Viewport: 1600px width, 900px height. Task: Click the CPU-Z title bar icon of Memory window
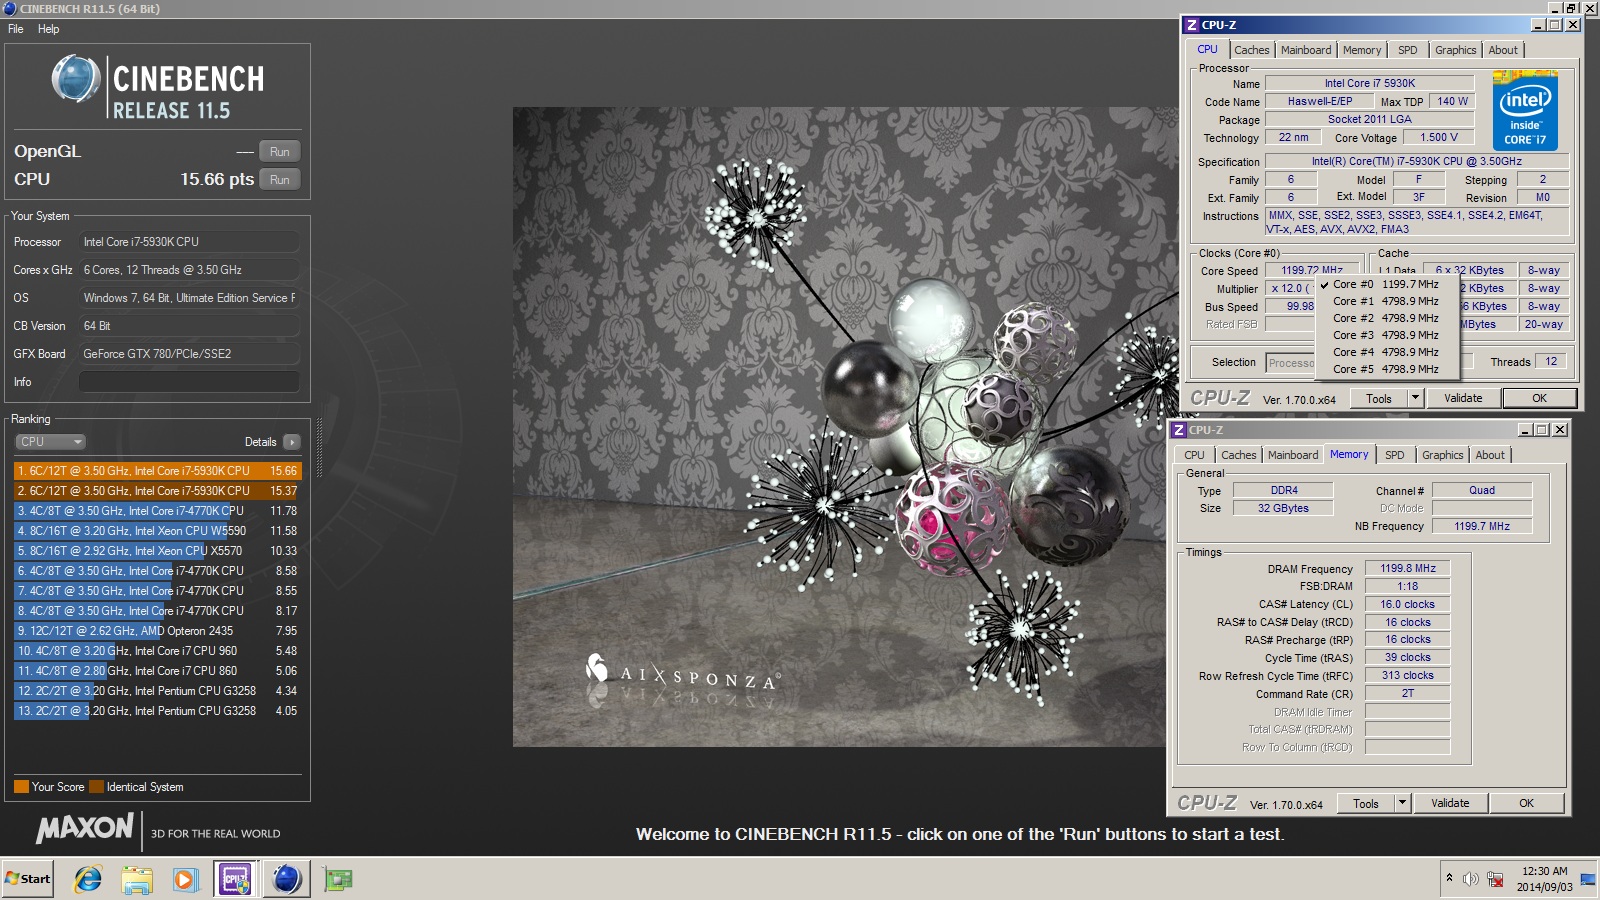click(x=1179, y=430)
